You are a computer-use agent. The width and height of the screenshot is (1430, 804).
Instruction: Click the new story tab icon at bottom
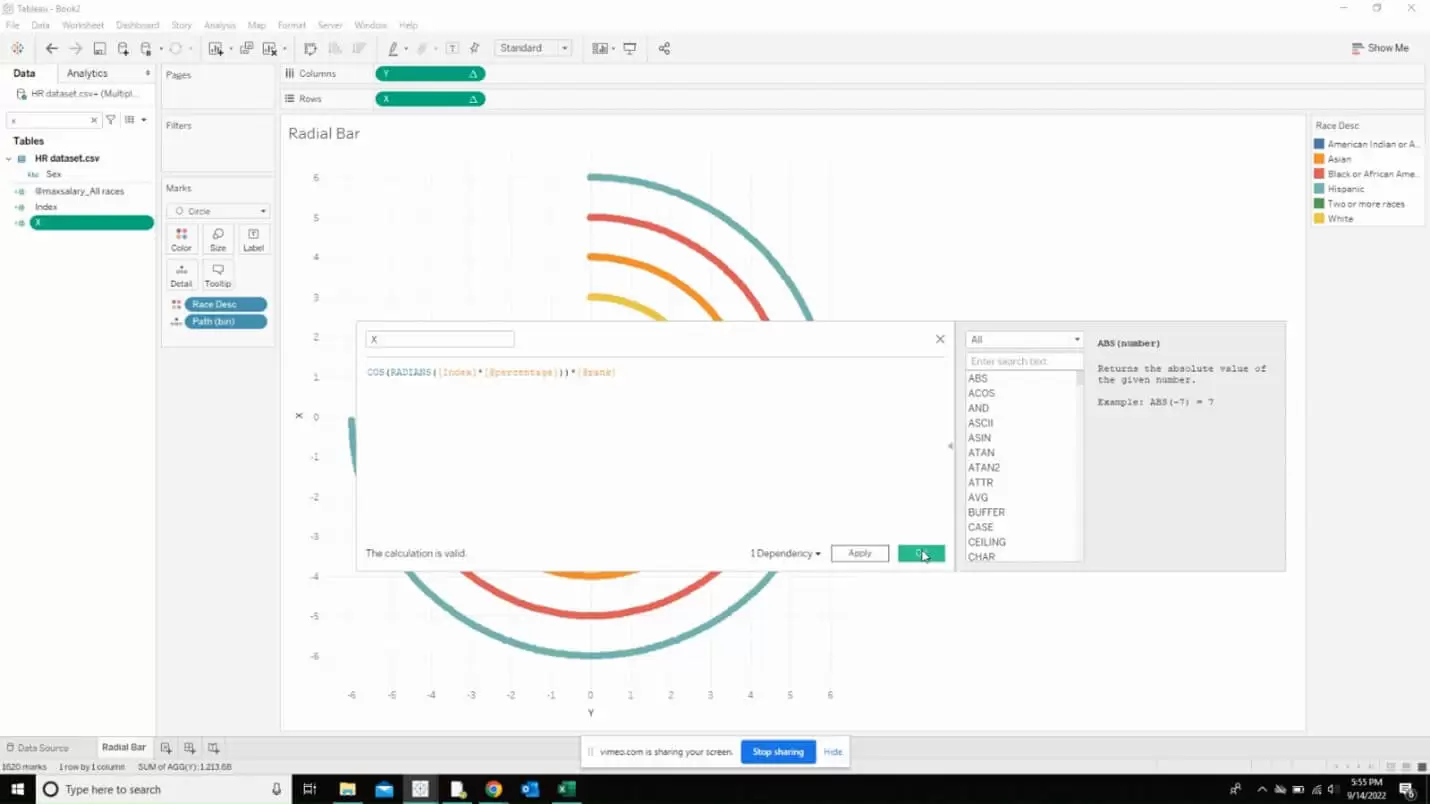pos(213,747)
